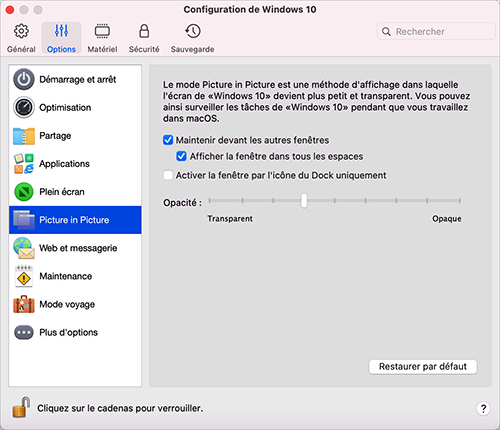Click the red close window button
Viewport: 500px width, 430px height.
[10, 10]
